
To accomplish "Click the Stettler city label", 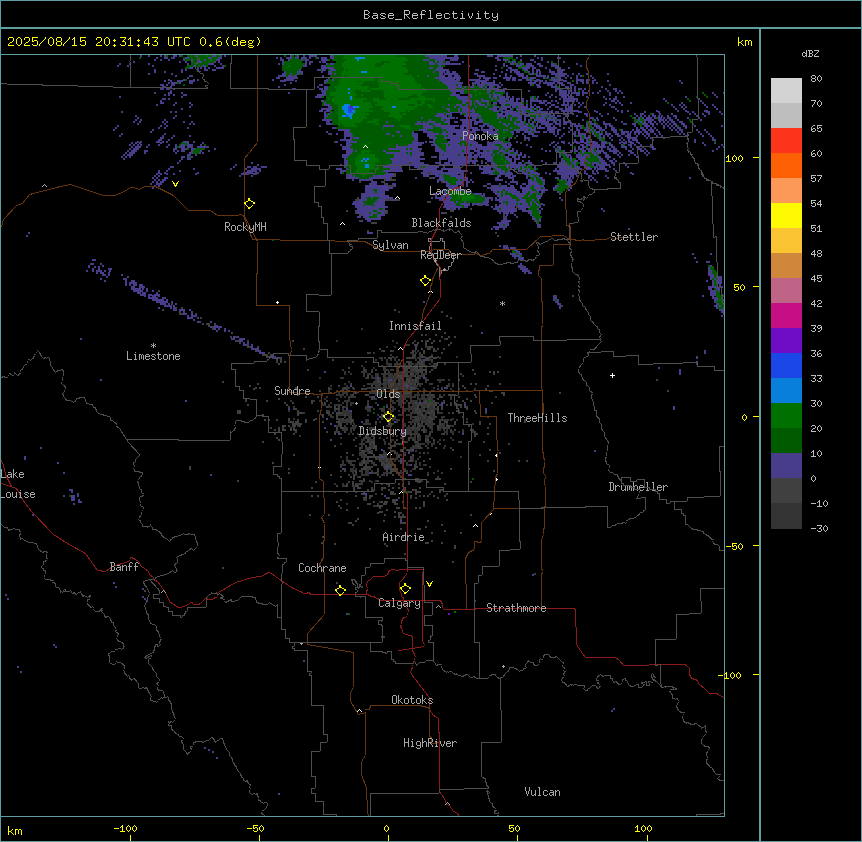I will point(634,237).
